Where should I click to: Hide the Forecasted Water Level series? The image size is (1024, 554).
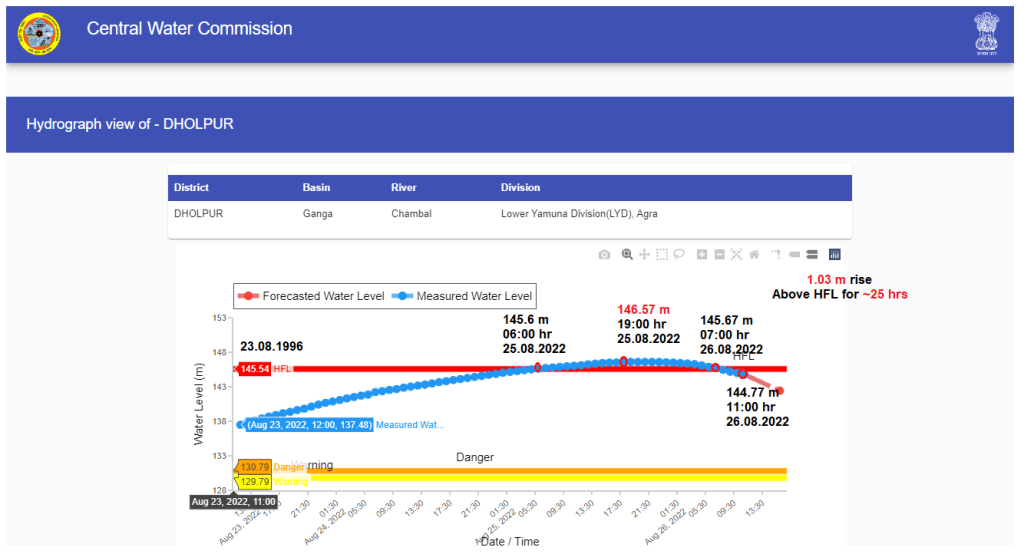pyautogui.click(x=311, y=297)
